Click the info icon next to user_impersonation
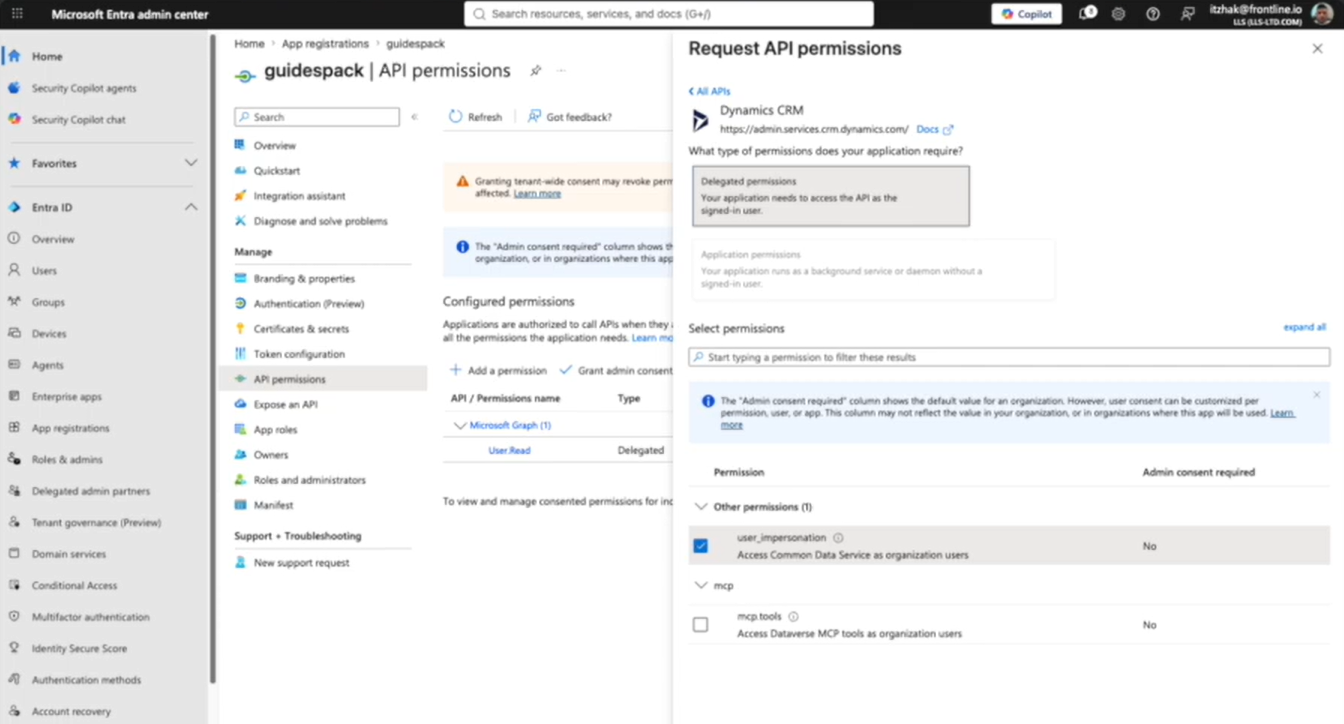The image size is (1344, 724). [x=838, y=538]
